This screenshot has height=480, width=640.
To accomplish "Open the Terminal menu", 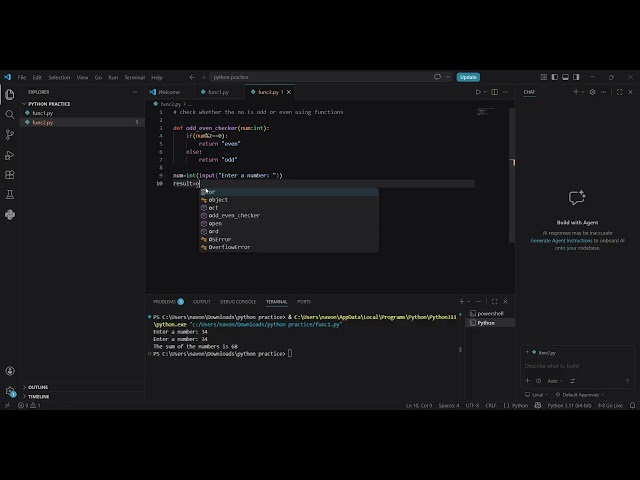I will [134, 77].
